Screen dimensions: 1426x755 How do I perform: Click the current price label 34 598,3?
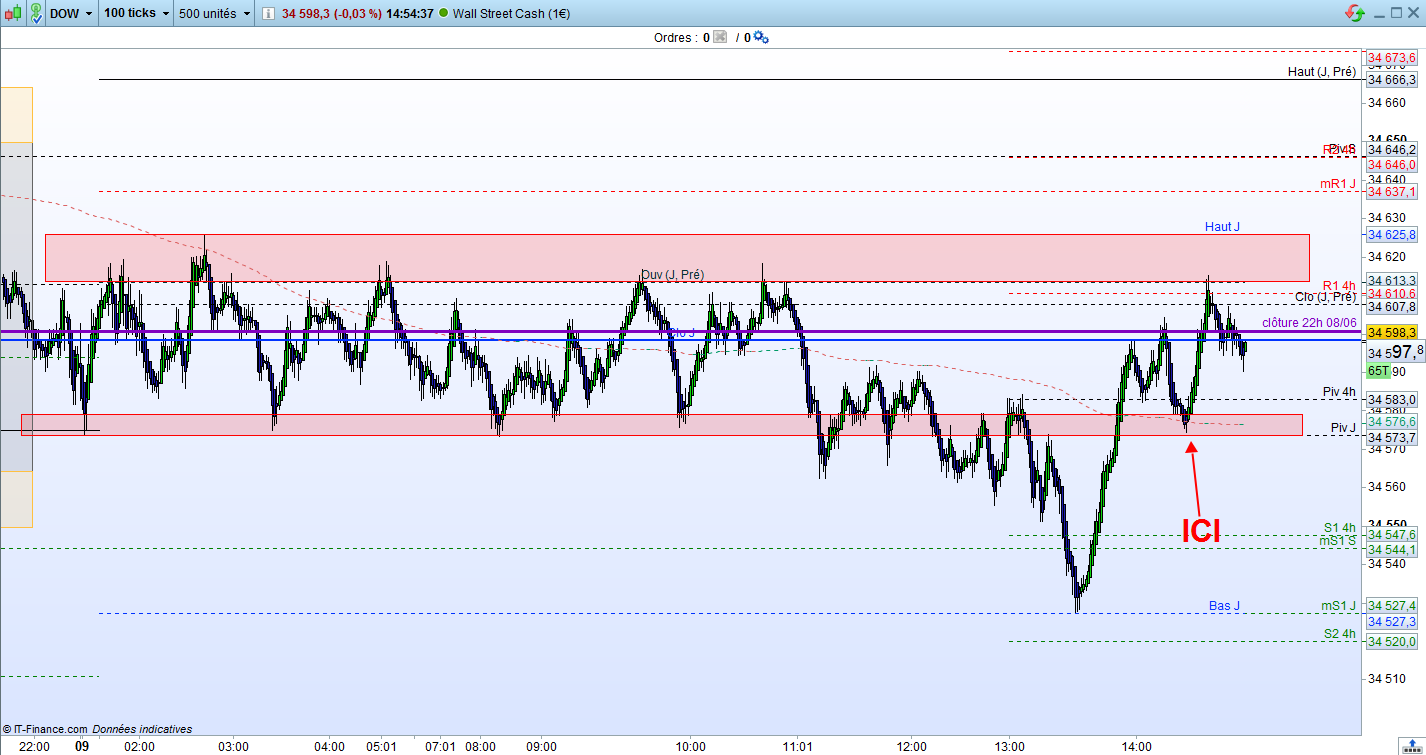click(x=1393, y=332)
